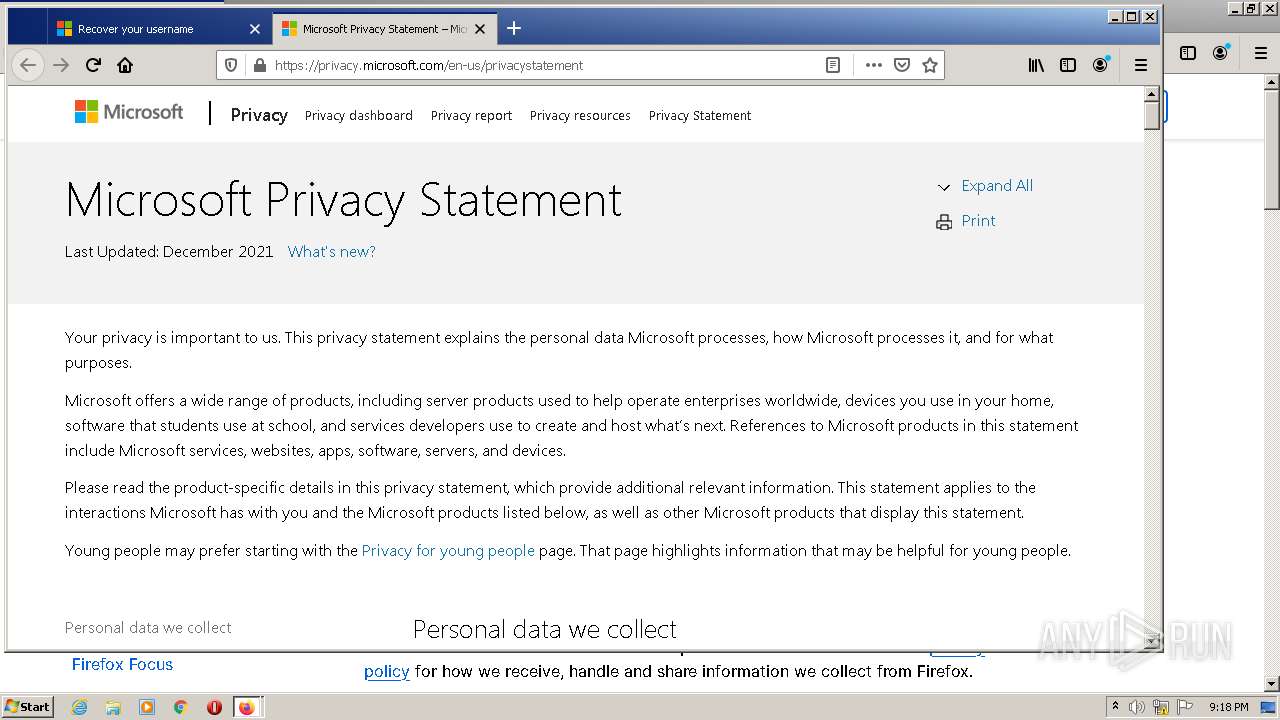The height and width of the screenshot is (720, 1280).
Task: Click the forward navigation arrow
Action: (x=61, y=65)
